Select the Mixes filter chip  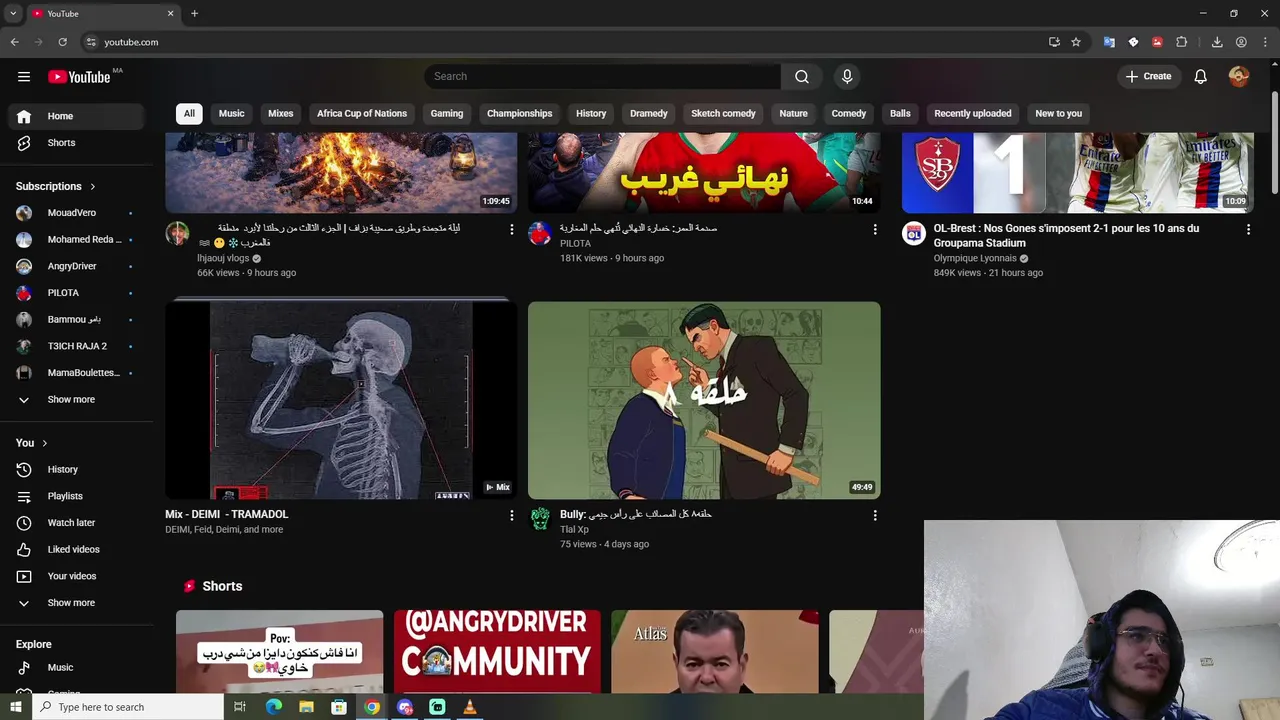pyautogui.click(x=281, y=114)
